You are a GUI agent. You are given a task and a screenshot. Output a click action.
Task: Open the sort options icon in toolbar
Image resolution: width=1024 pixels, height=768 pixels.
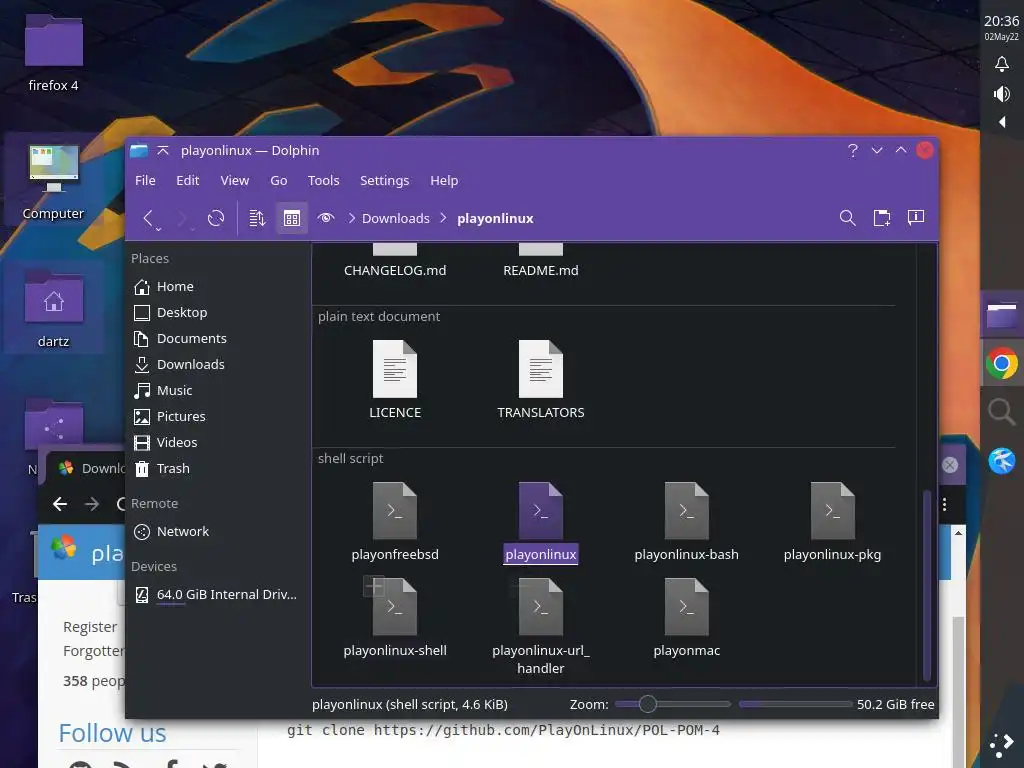[x=257, y=218]
